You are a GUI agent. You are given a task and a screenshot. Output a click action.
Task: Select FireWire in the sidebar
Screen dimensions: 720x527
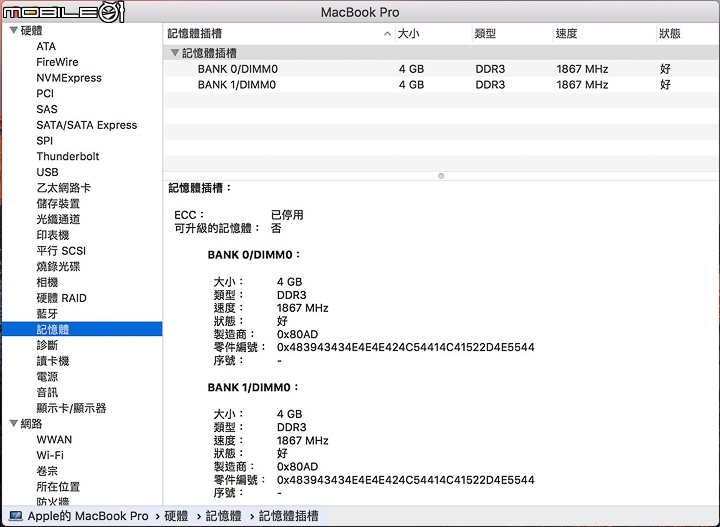point(57,62)
